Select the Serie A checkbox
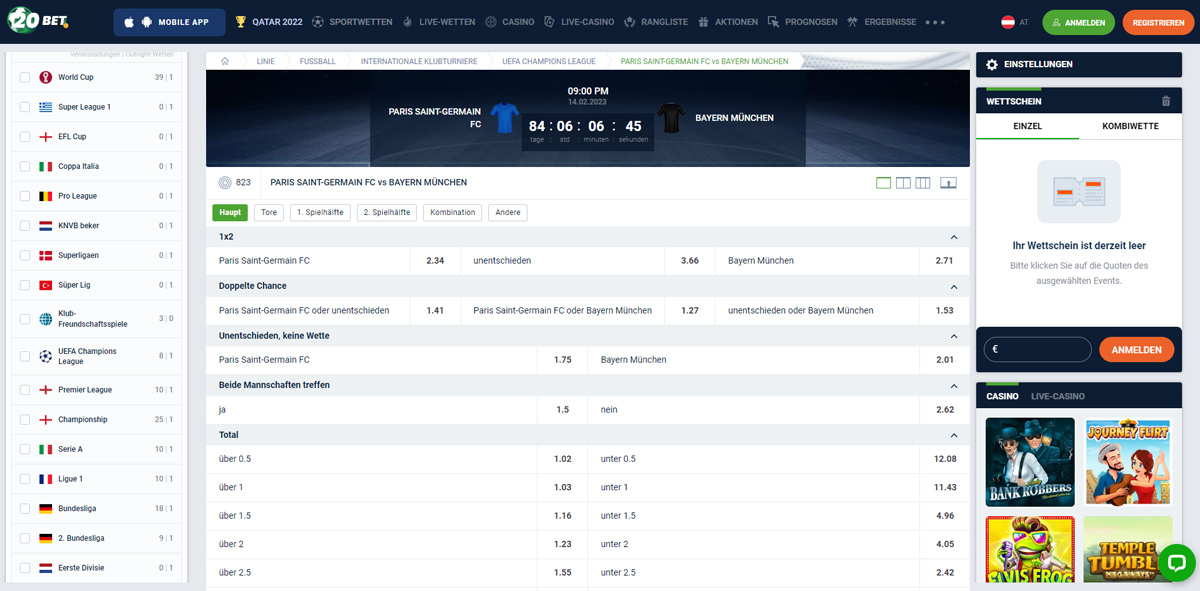This screenshot has height=591, width=1200. (25, 449)
